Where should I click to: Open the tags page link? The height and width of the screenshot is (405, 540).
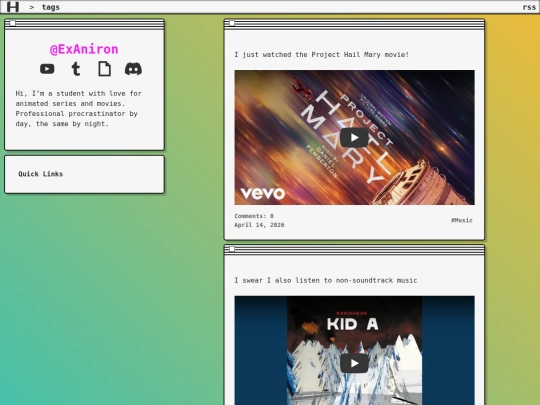click(51, 7)
